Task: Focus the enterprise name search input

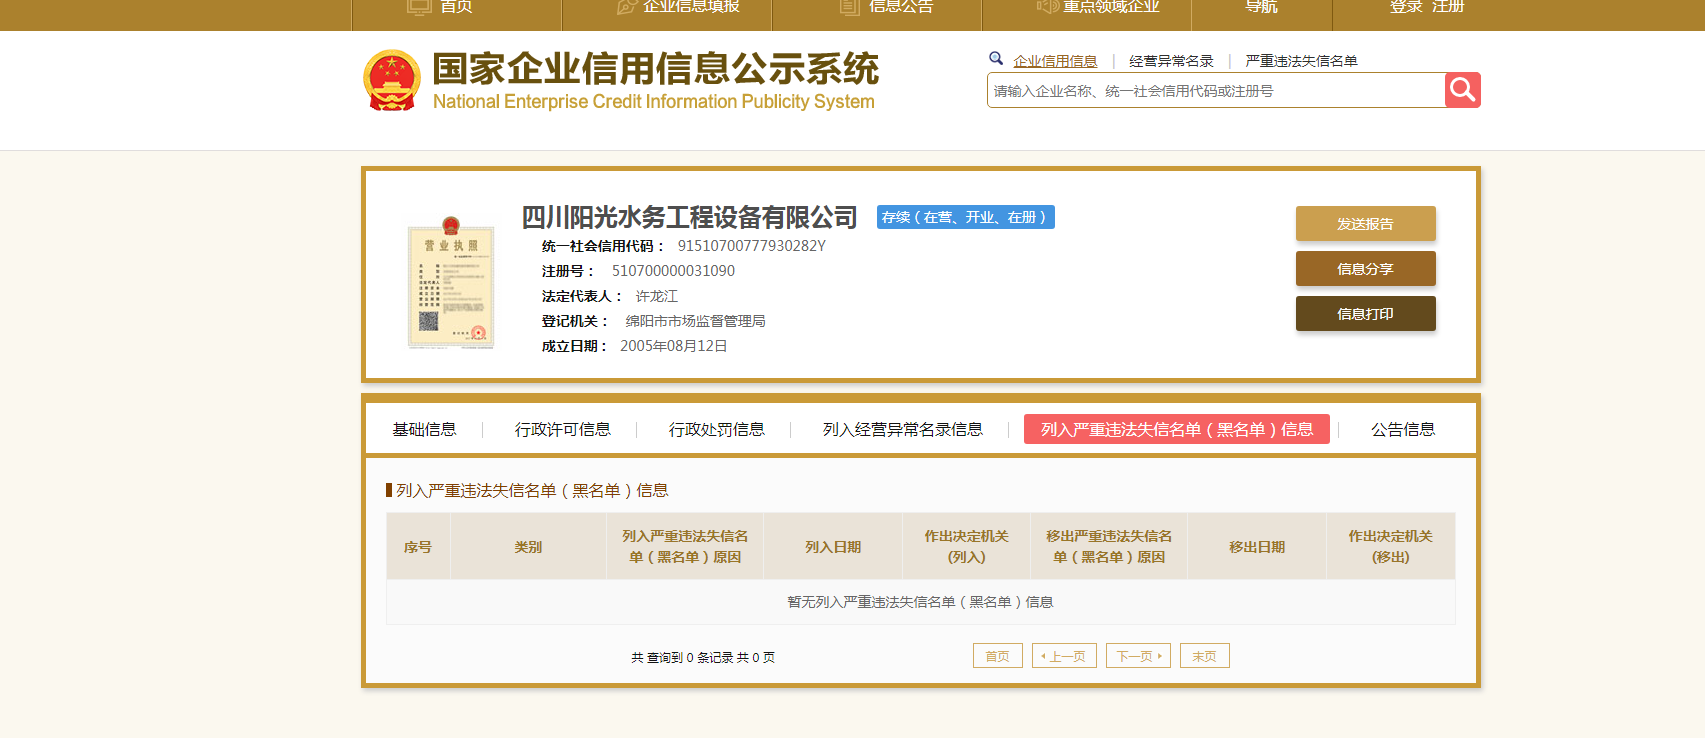Action: coord(1216,90)
